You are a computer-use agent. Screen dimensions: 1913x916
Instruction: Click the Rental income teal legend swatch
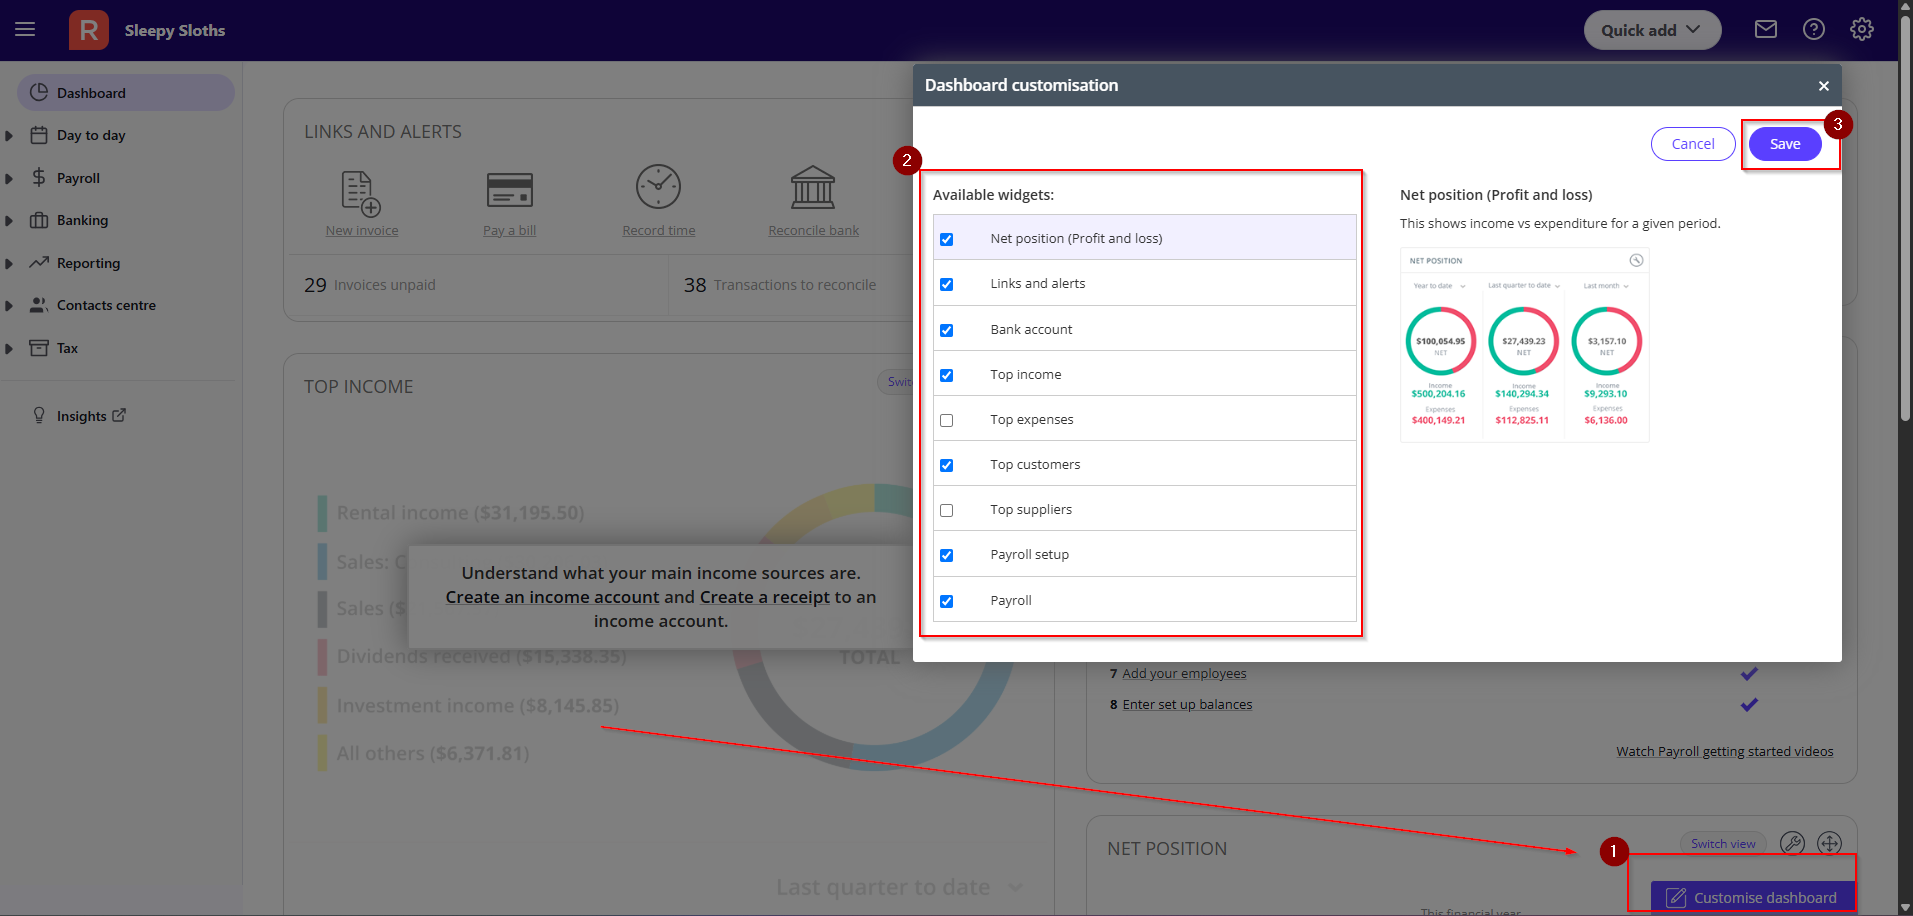tap(322, 513)
